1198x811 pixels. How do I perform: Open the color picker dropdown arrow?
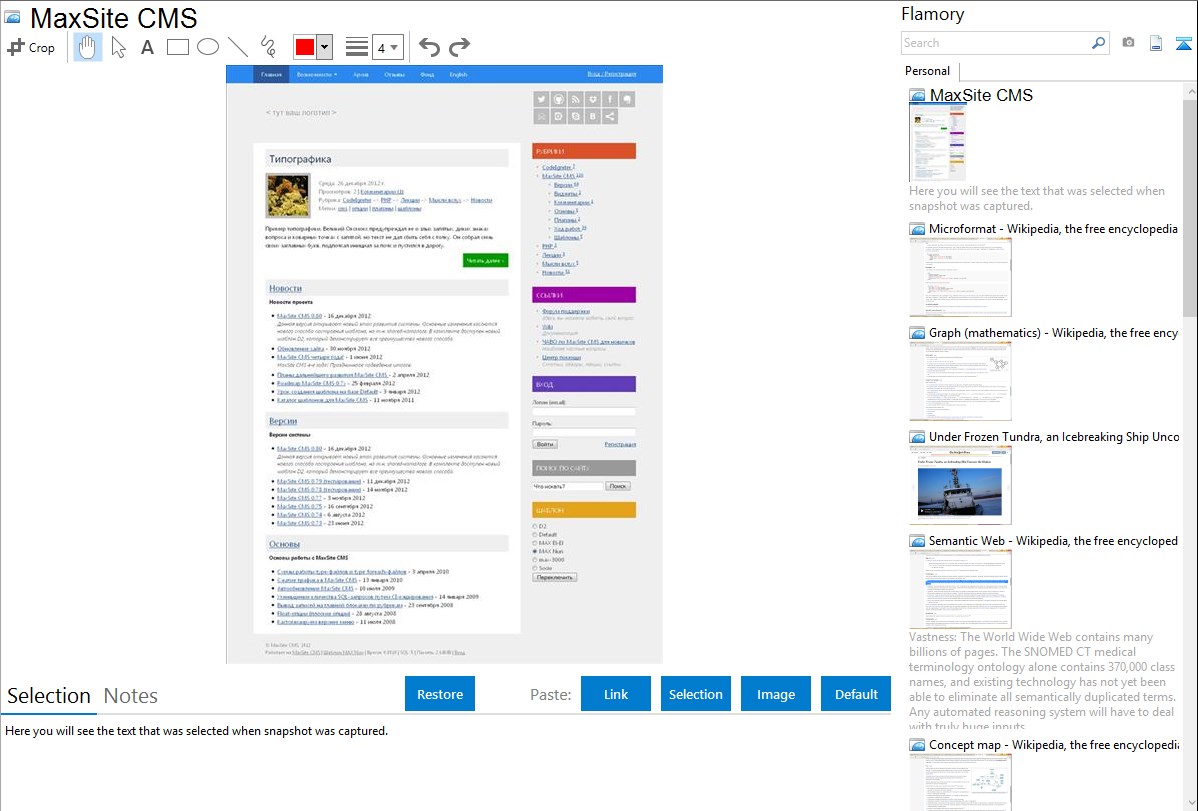click(x=324, y=47)
